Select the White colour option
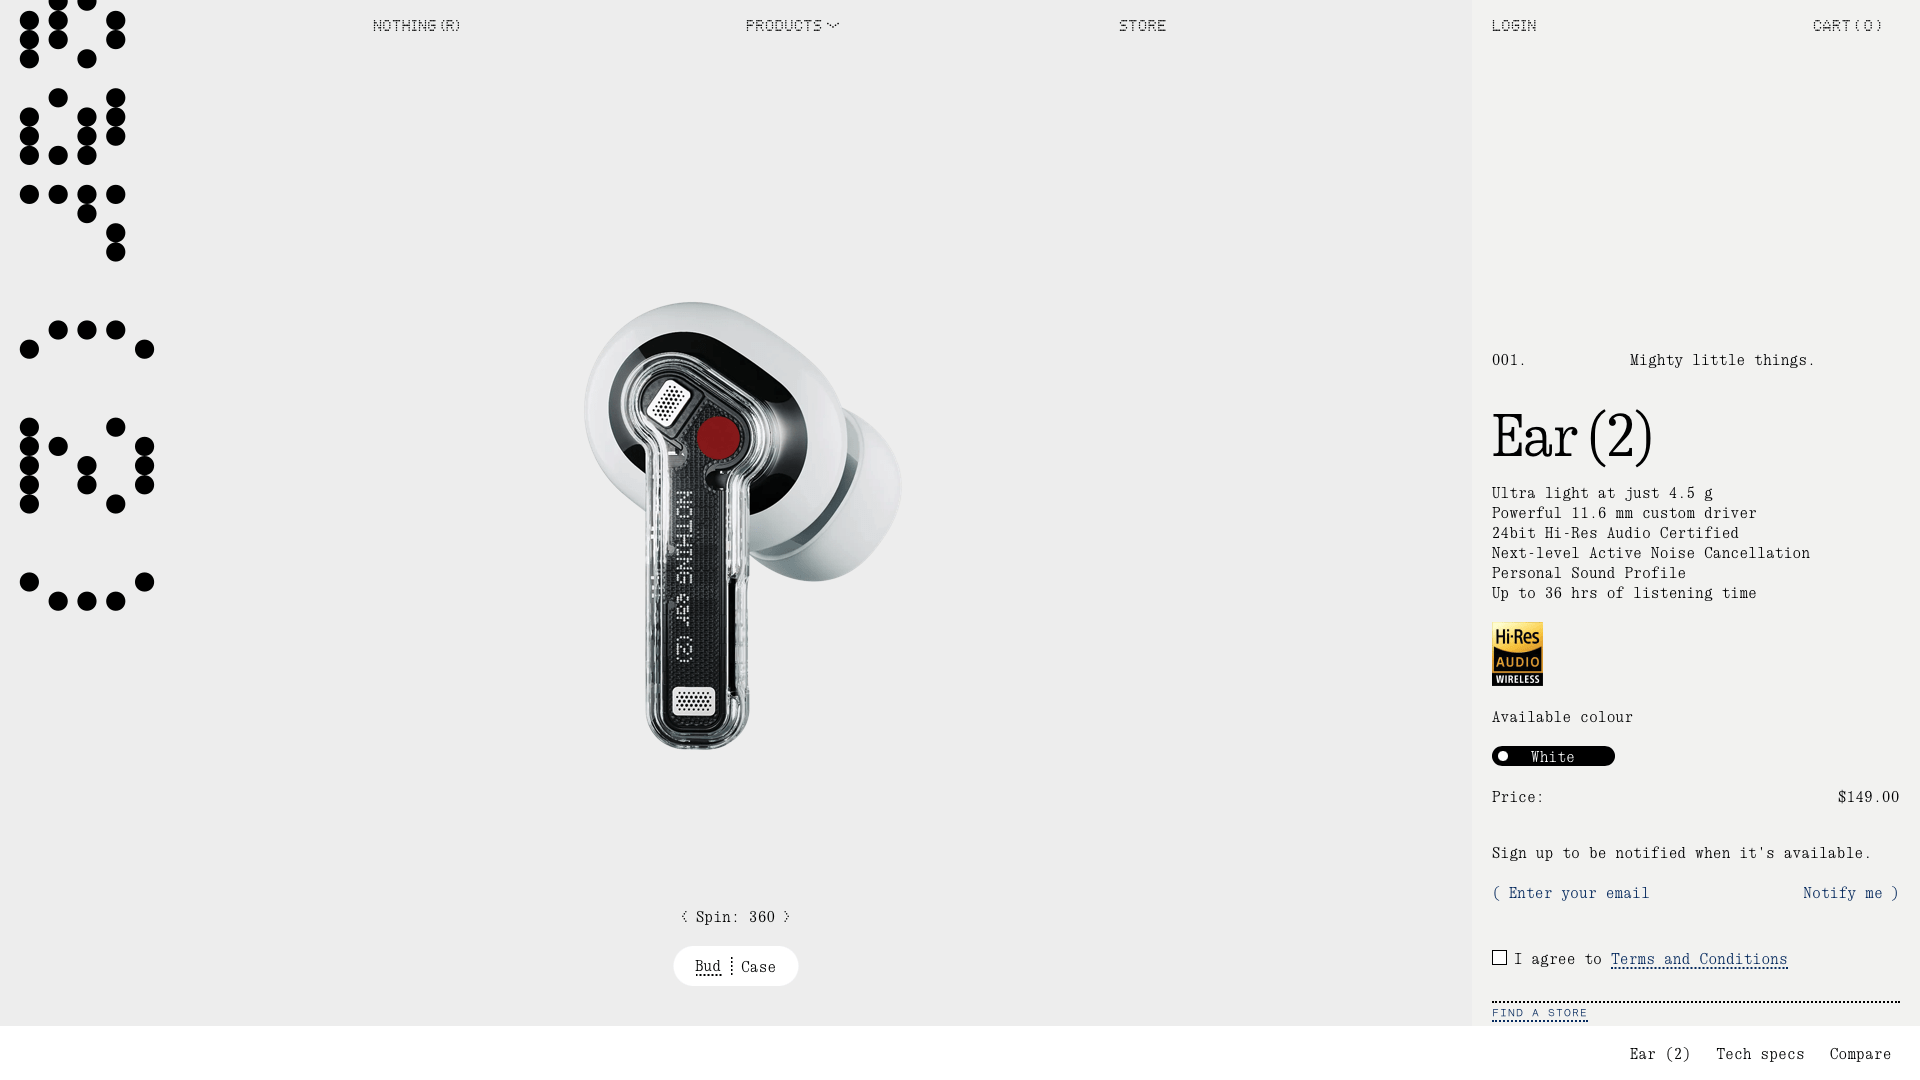Image resolution: width=1920 pixels, height=1080 pixels. tap(1553, 756)
